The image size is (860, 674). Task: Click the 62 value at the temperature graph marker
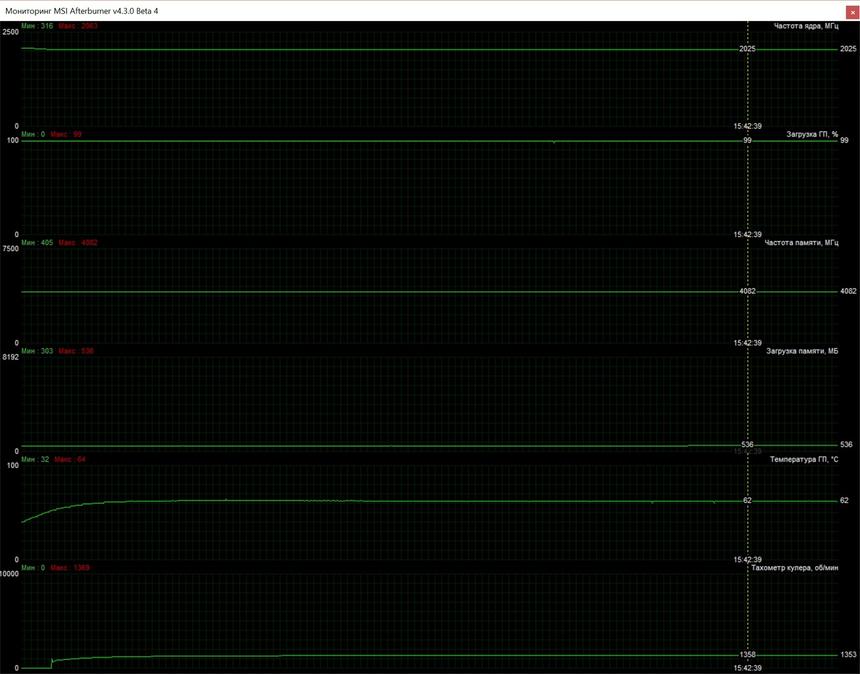pyautogui.click(x=747, y=500)
